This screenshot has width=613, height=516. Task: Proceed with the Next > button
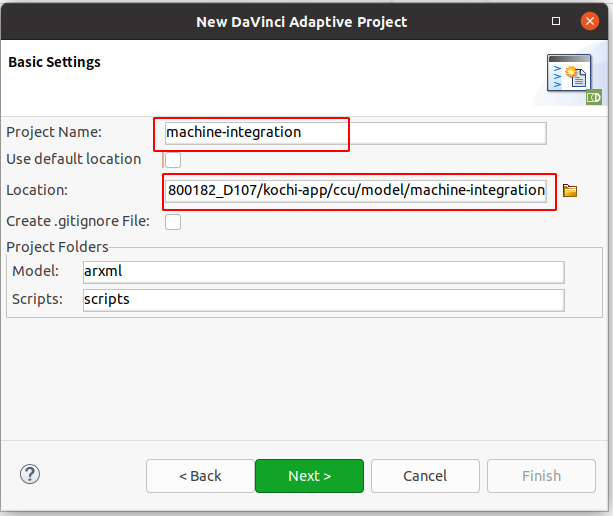point(309,476)
